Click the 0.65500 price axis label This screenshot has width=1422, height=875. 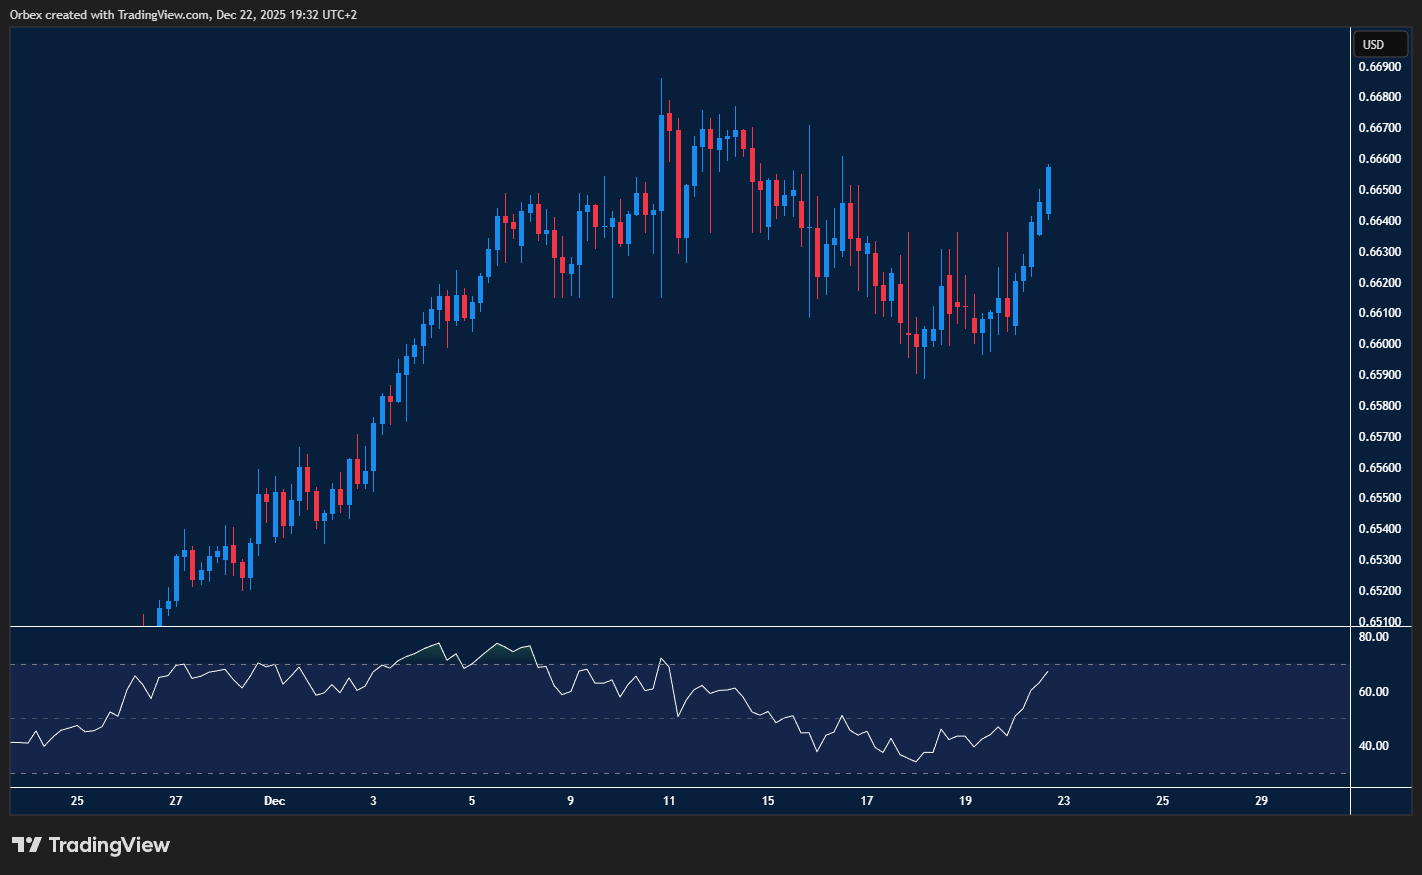point(1378,498)
